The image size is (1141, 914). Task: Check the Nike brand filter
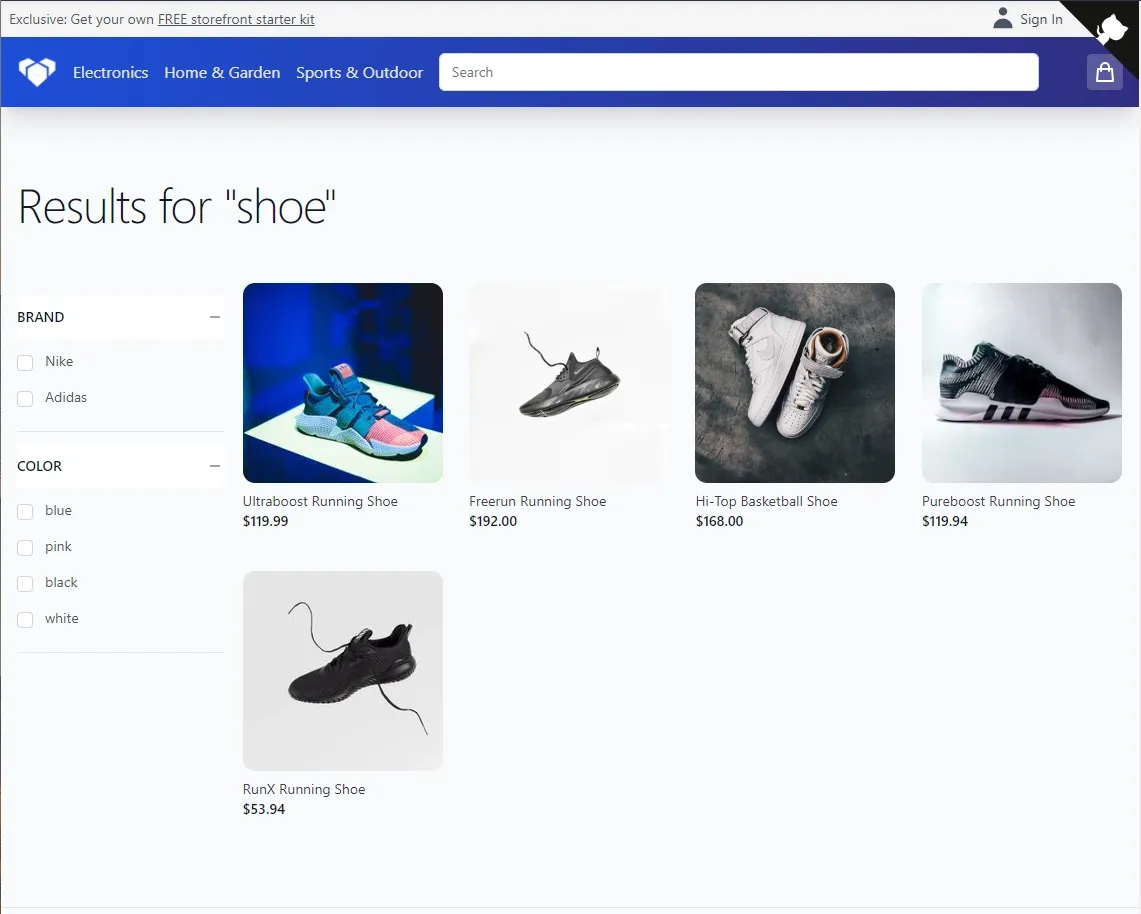(25, 362)
